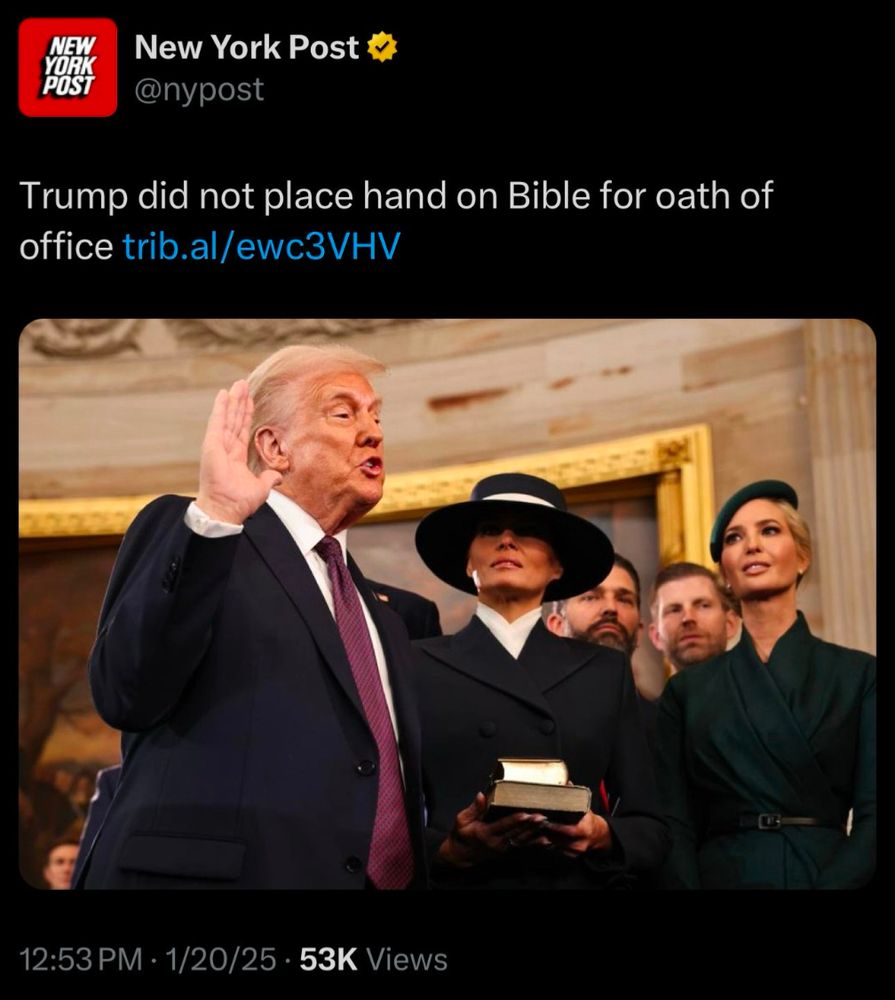This screenshot has width=895, height=1000.
Task: Click the wide-brimmed hat in the photo
Action: point(514,534)
